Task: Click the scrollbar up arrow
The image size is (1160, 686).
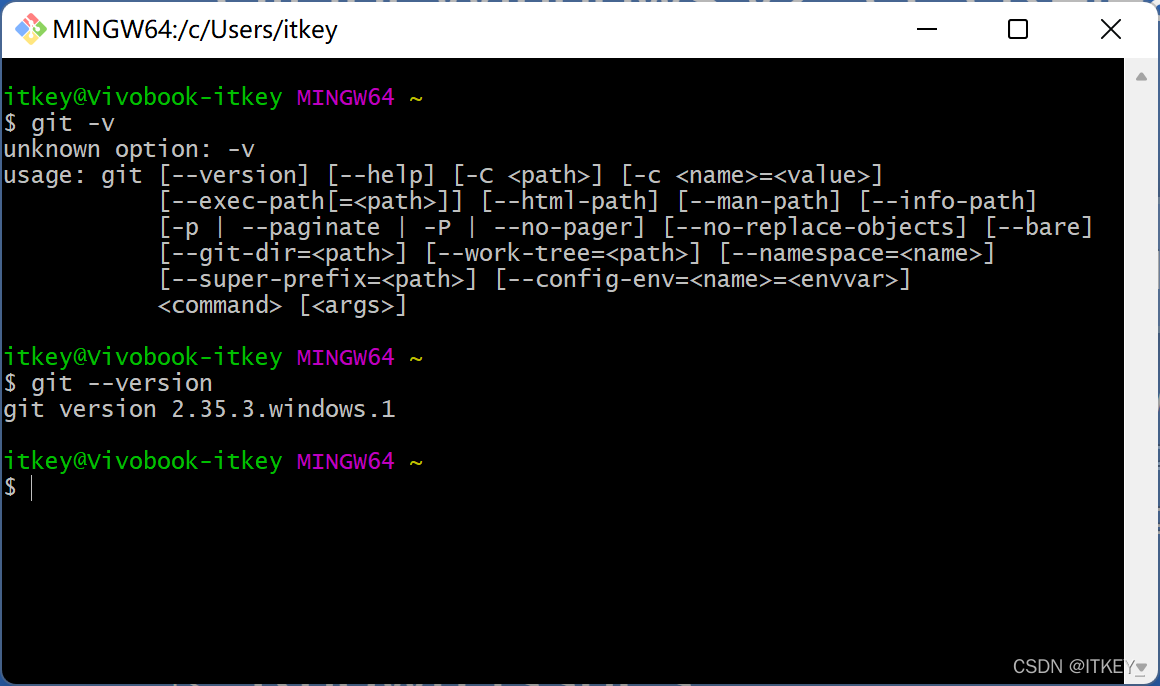Action: (x=1142, y=76)
